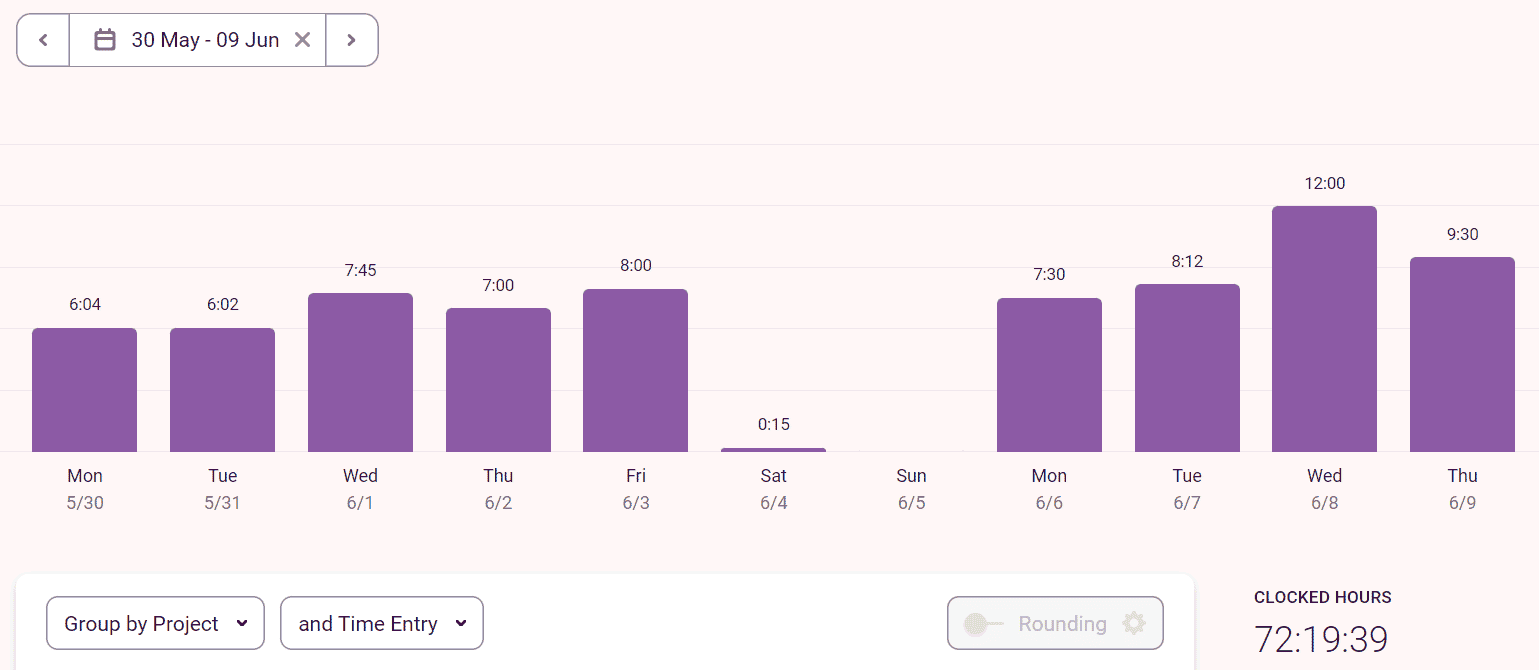This screenshot has height=670, width=1539.
Task: Click the 30 May - 09 Jun date field
Action: (x=197, y=40)
